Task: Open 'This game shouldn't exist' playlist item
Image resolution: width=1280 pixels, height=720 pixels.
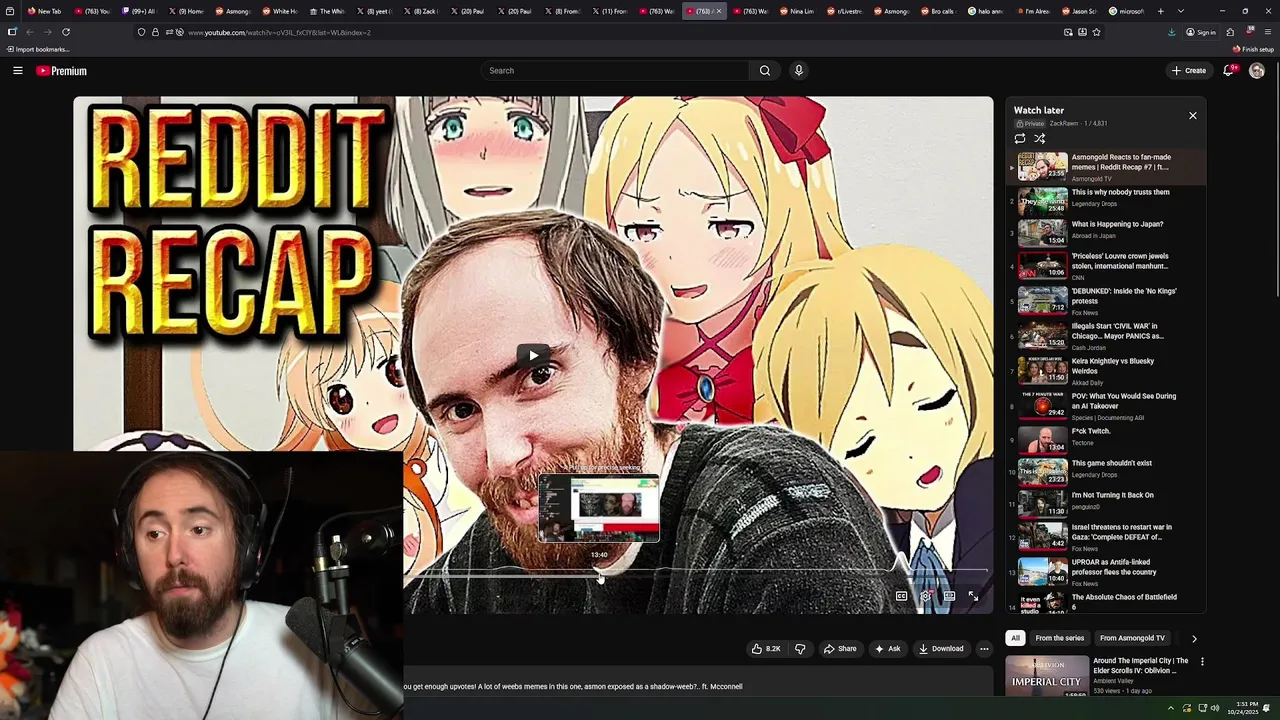Action: pyautogui.click(x=1107, y=472)
